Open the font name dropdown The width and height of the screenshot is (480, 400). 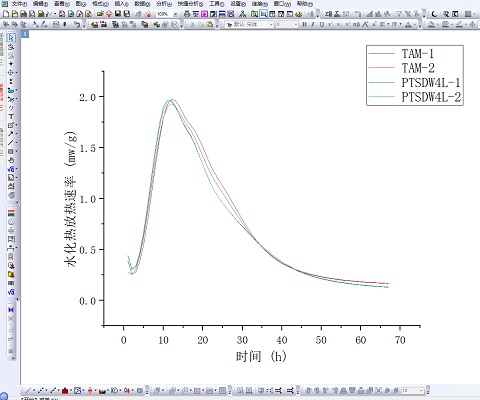point(249,24)
